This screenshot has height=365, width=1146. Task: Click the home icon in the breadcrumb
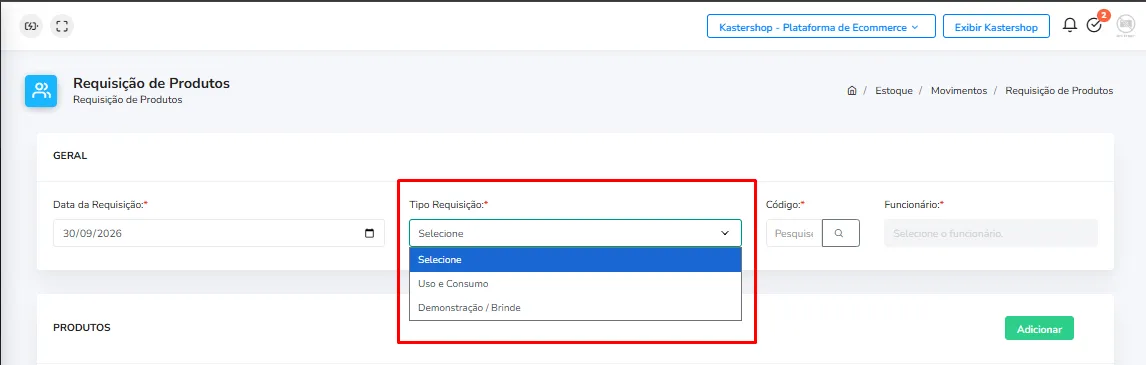pos(851,91)
